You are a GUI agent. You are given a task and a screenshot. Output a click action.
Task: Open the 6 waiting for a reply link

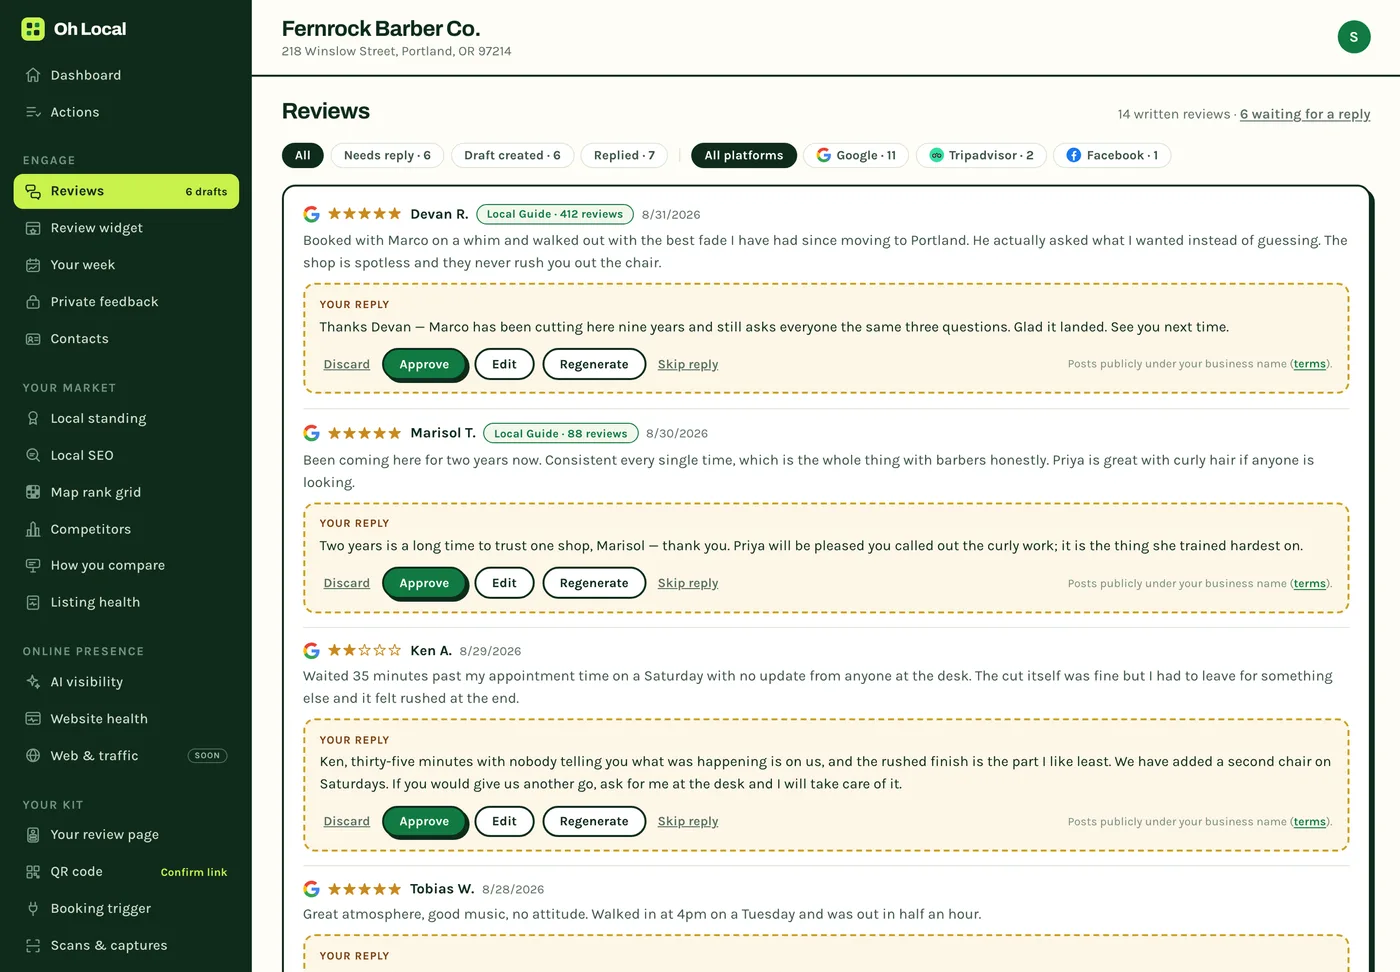point(1305,114)
